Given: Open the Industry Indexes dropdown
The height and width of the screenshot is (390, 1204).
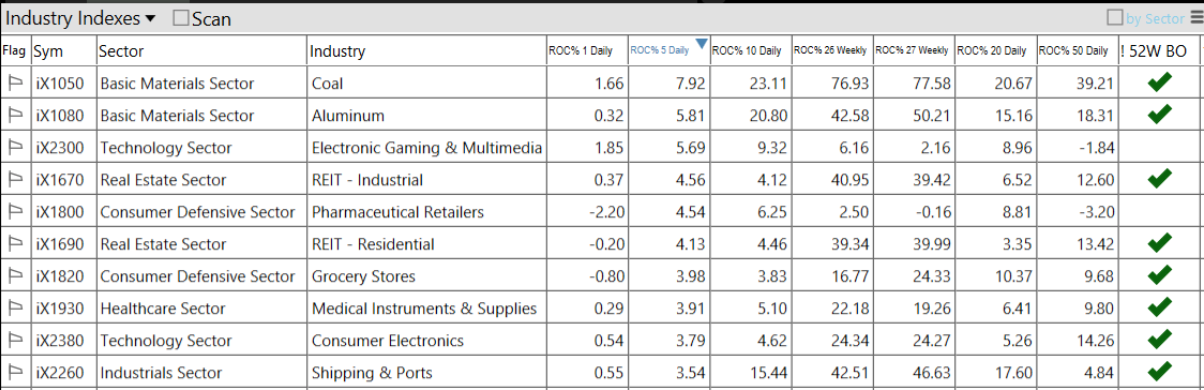Looking at the screenshot, I should click(x=81, y=18).
